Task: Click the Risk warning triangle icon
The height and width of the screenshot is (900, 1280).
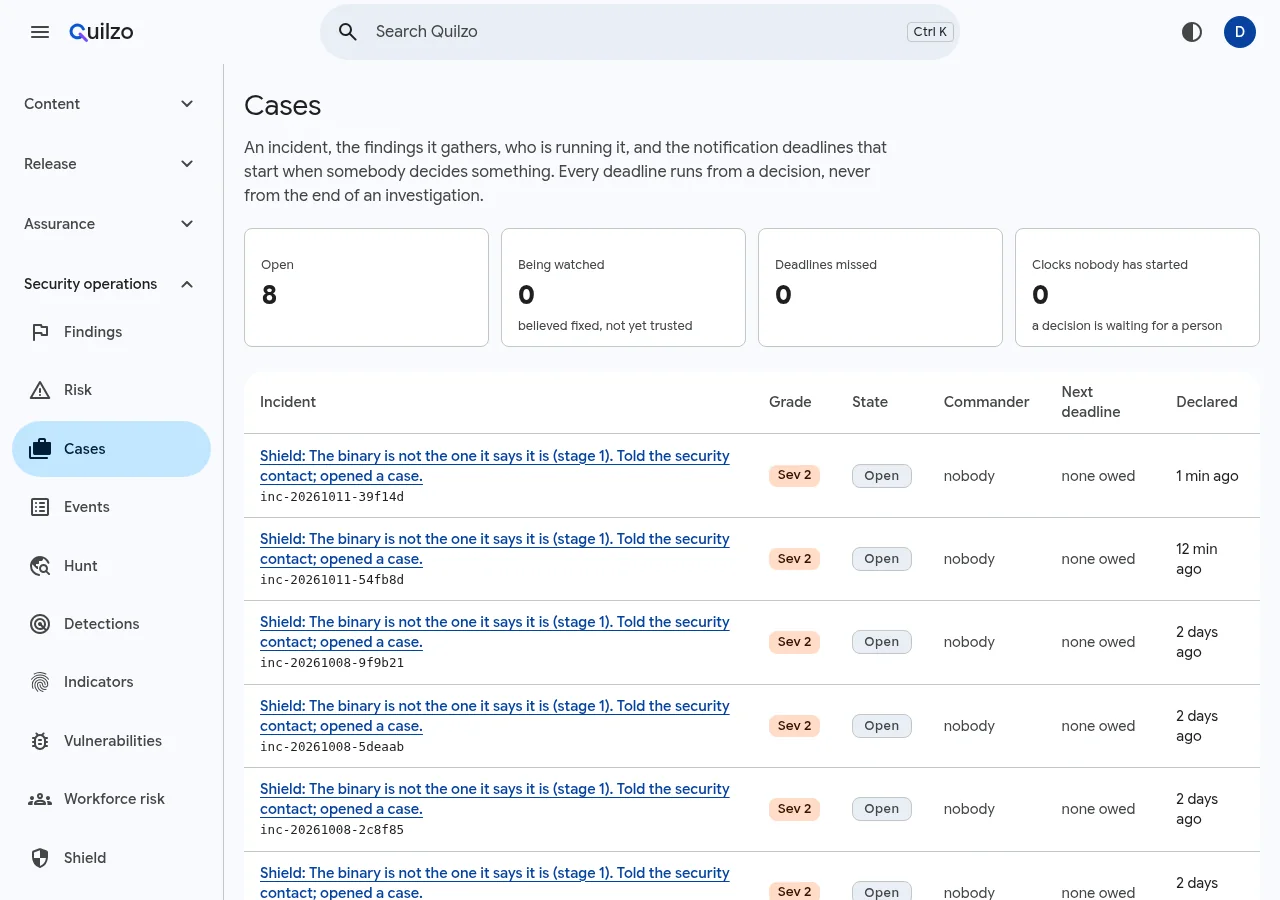Action: pos(40,390)
